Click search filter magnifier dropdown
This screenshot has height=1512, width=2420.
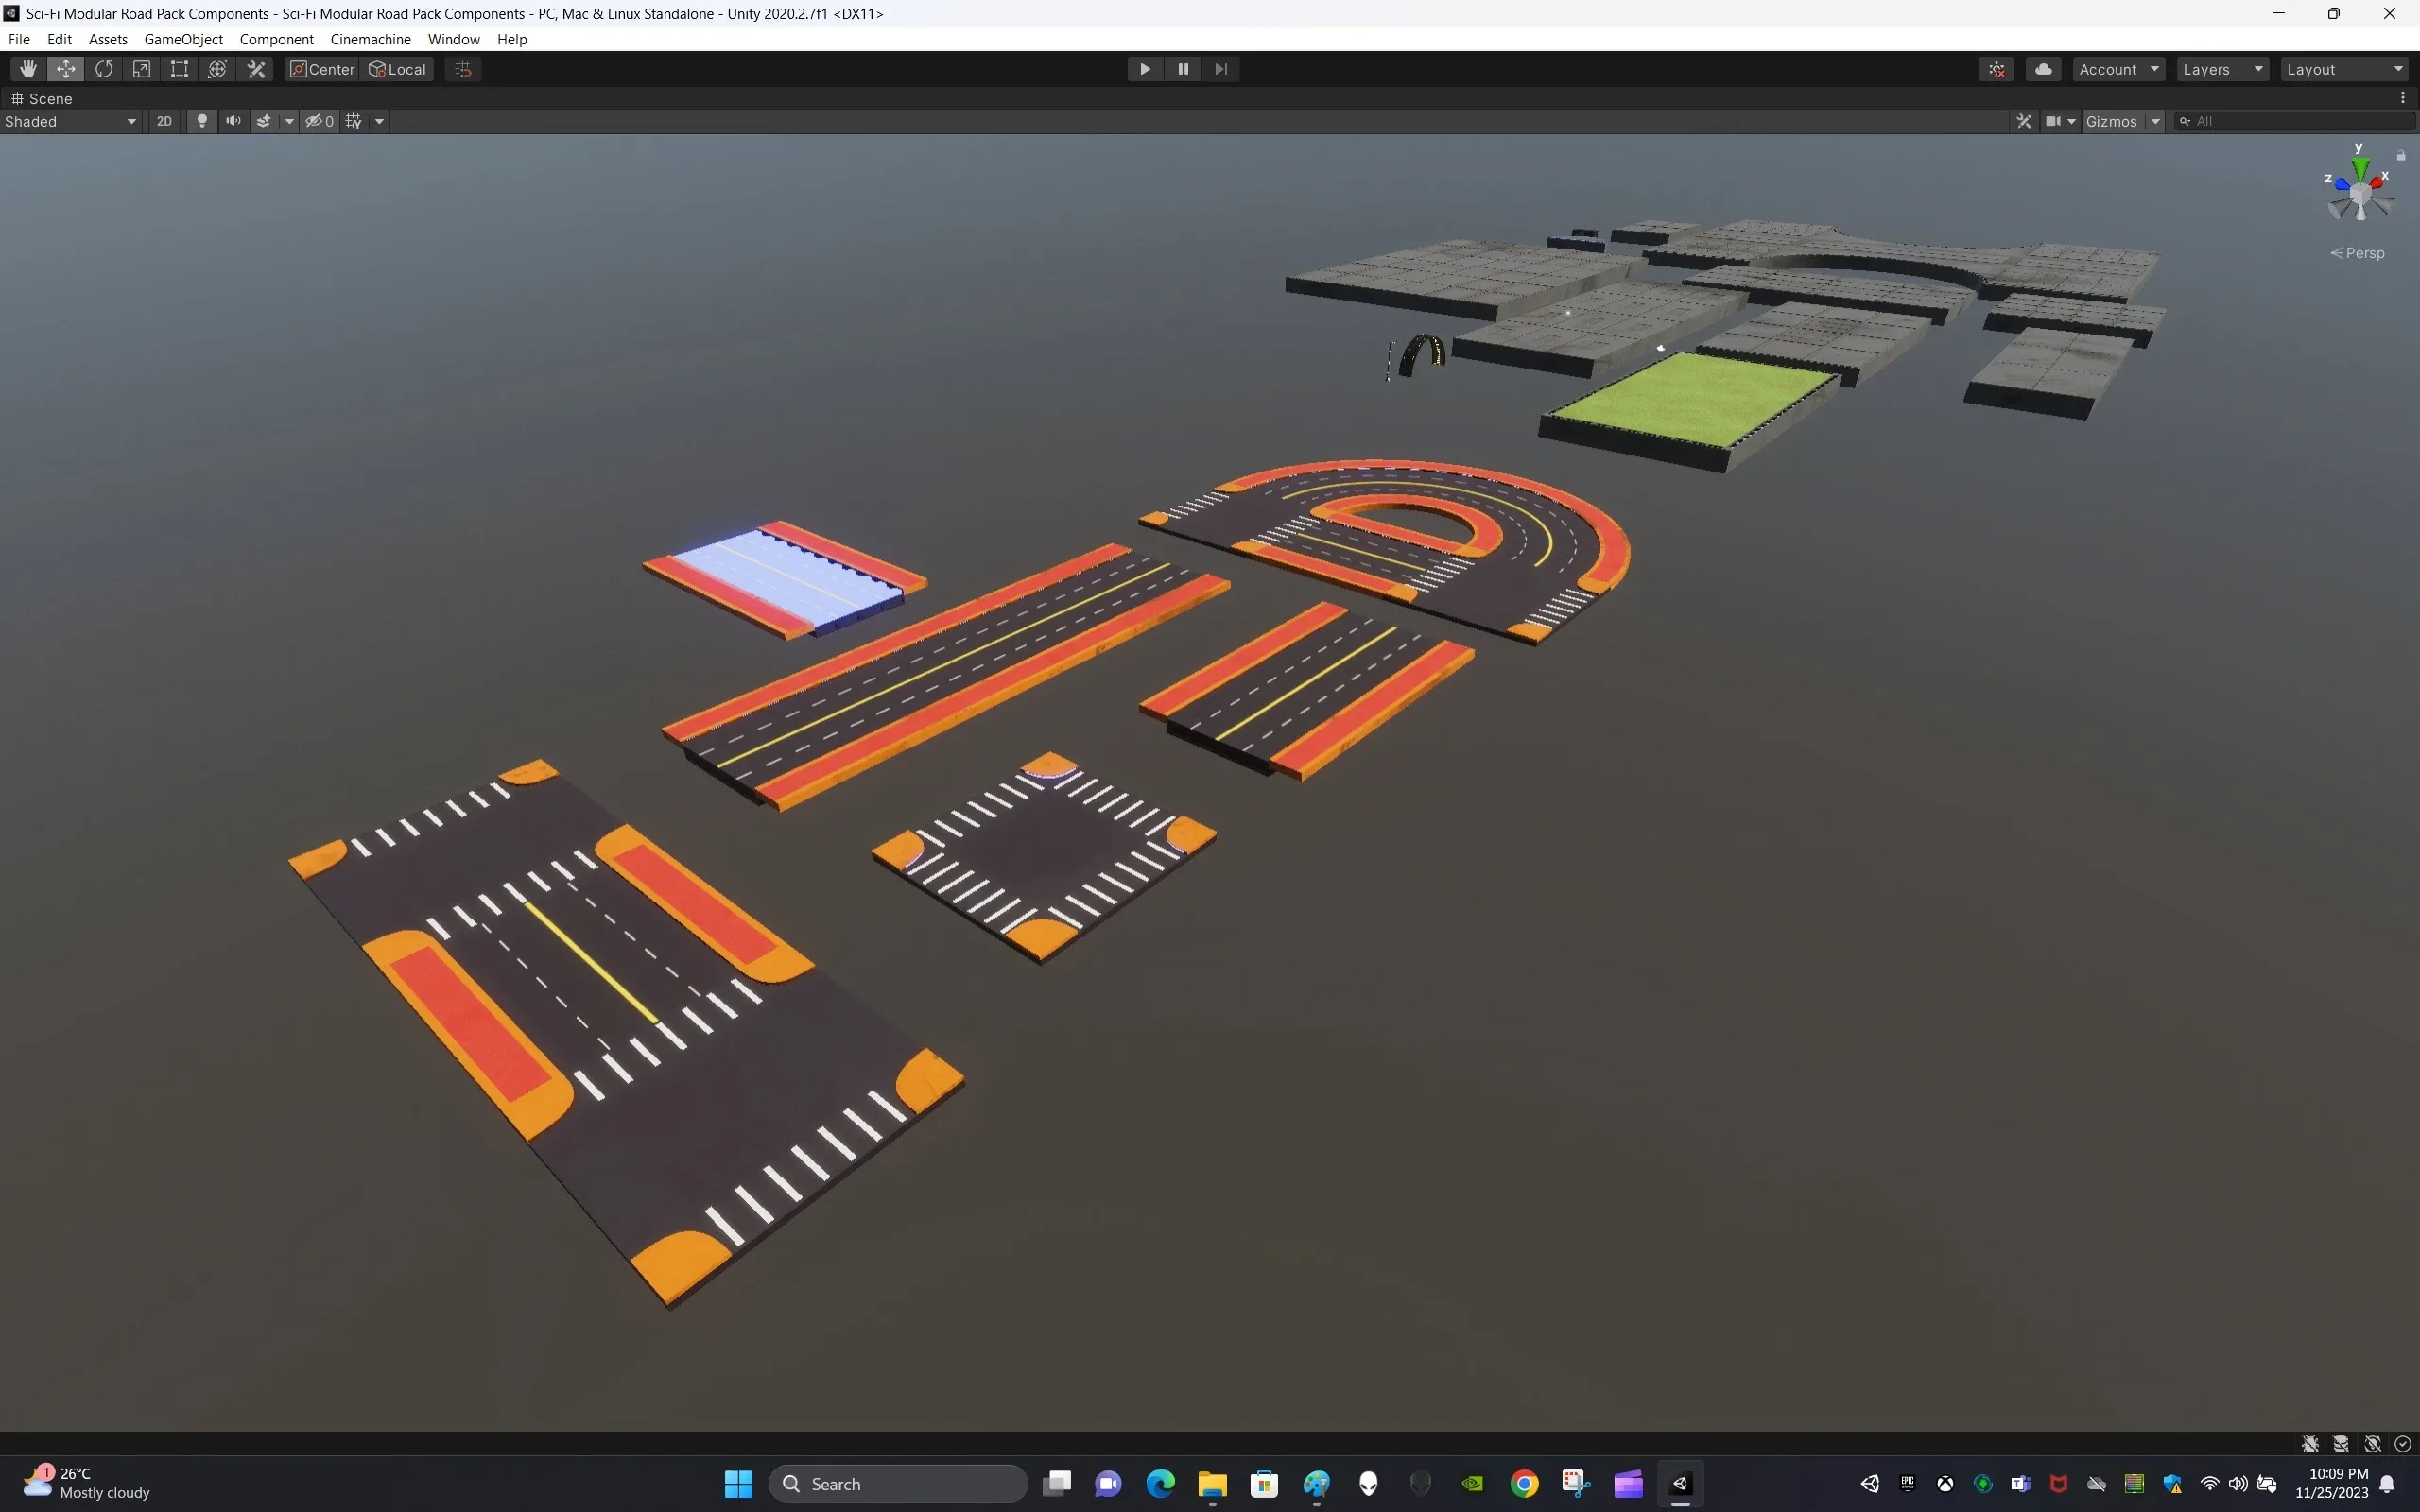[x=2186, y=121]
